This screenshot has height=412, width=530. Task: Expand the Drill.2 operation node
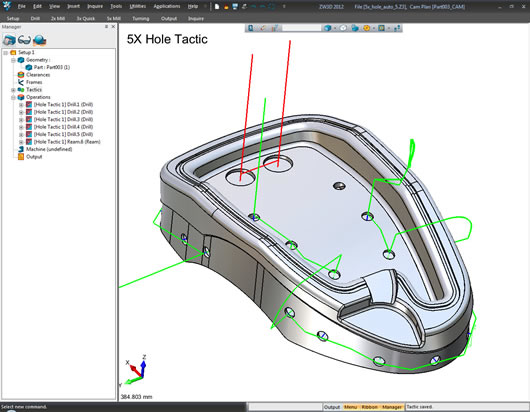[x=21, y=112]
